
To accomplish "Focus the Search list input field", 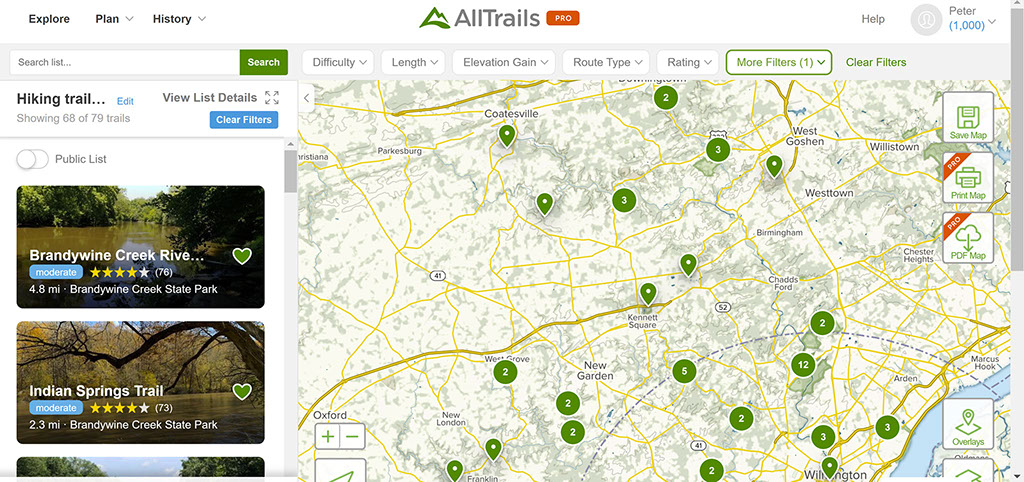I will click(125, 62).
